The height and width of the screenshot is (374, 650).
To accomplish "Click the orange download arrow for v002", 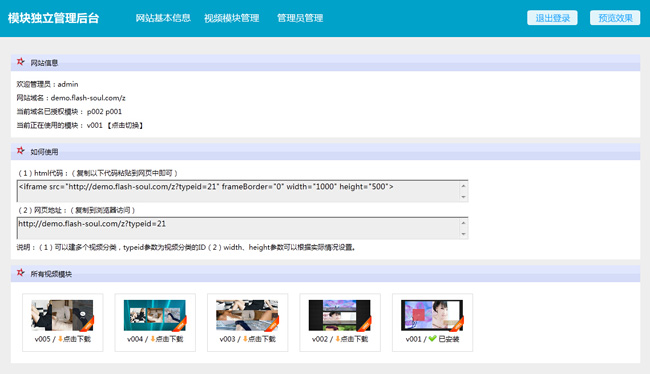I will 338,339.
